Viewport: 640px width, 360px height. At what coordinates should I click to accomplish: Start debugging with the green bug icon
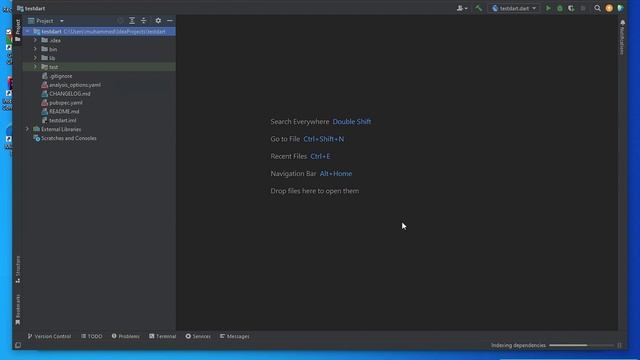point(560,8)
